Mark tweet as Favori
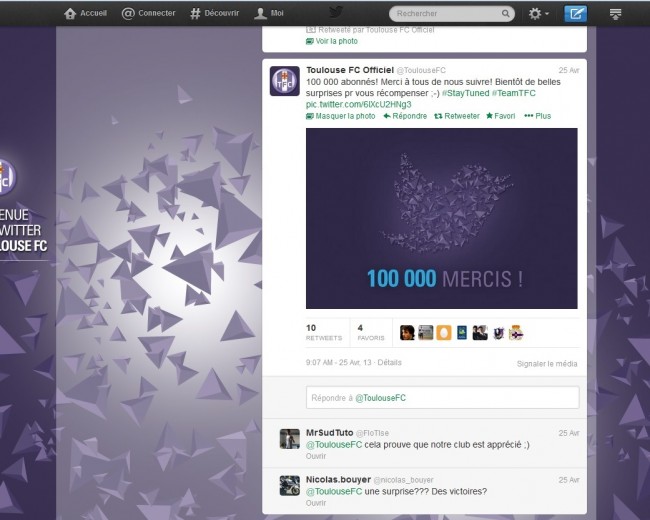Image resolution: width=650 pixels, height=520 pixels. click(x=501, y=116)
